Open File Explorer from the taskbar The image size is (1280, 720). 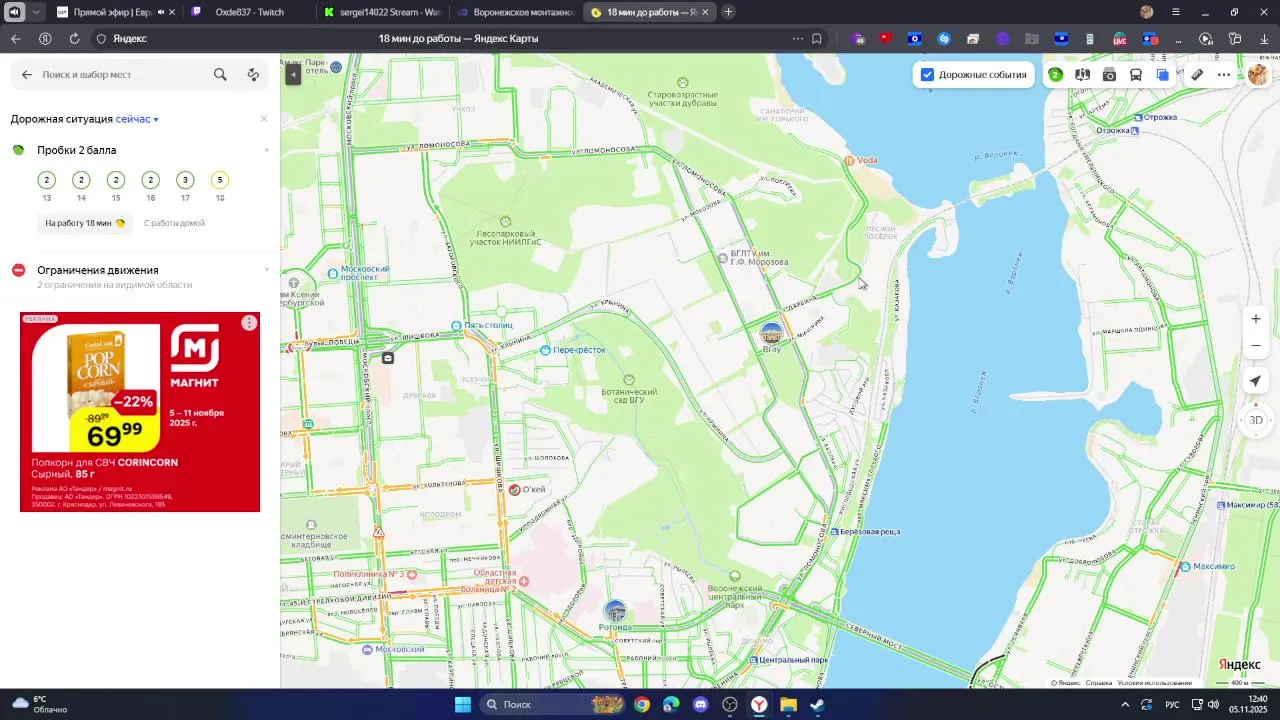tap(788, 704)
